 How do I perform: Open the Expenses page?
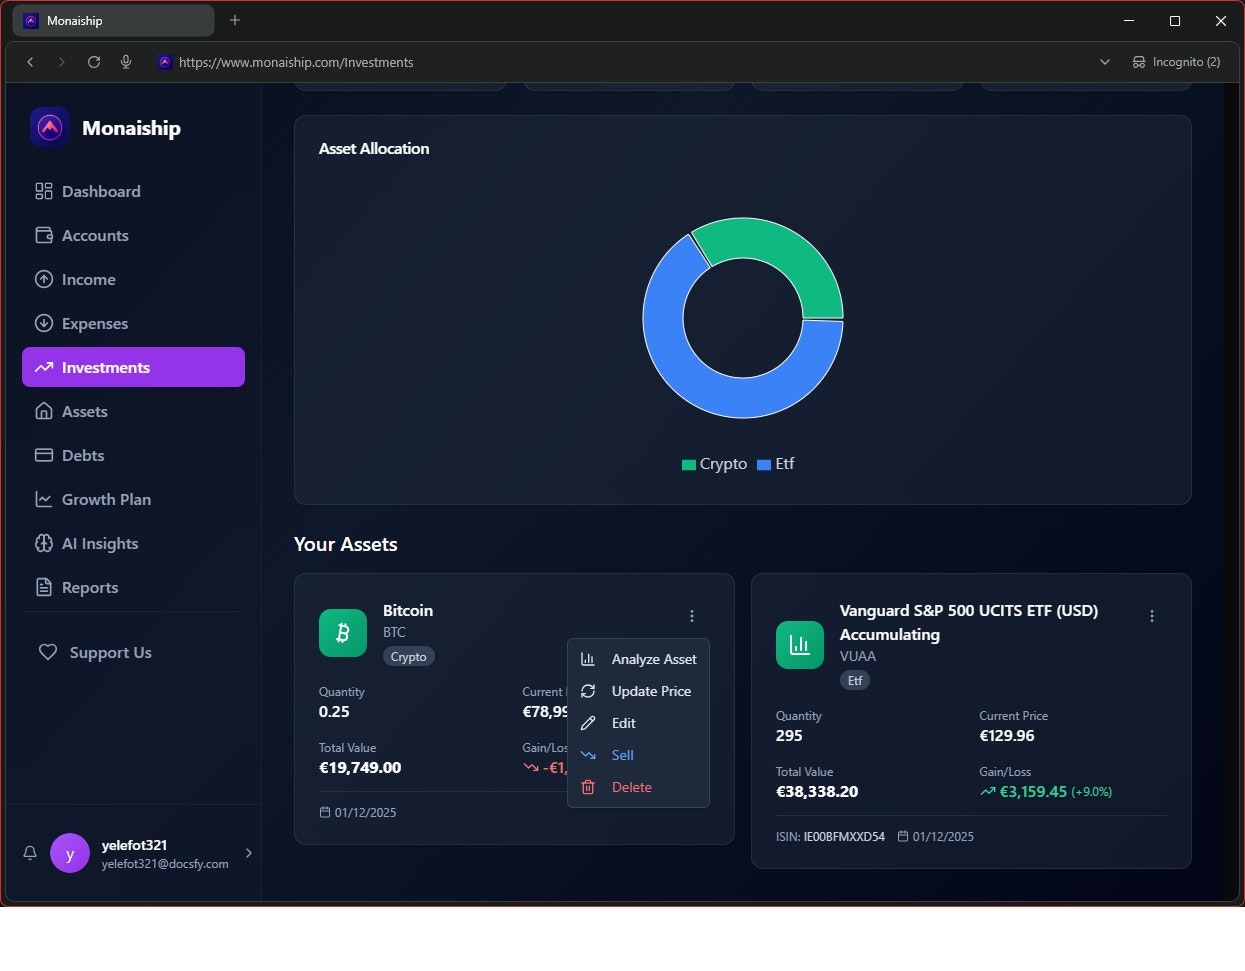[x=133, y=323]
